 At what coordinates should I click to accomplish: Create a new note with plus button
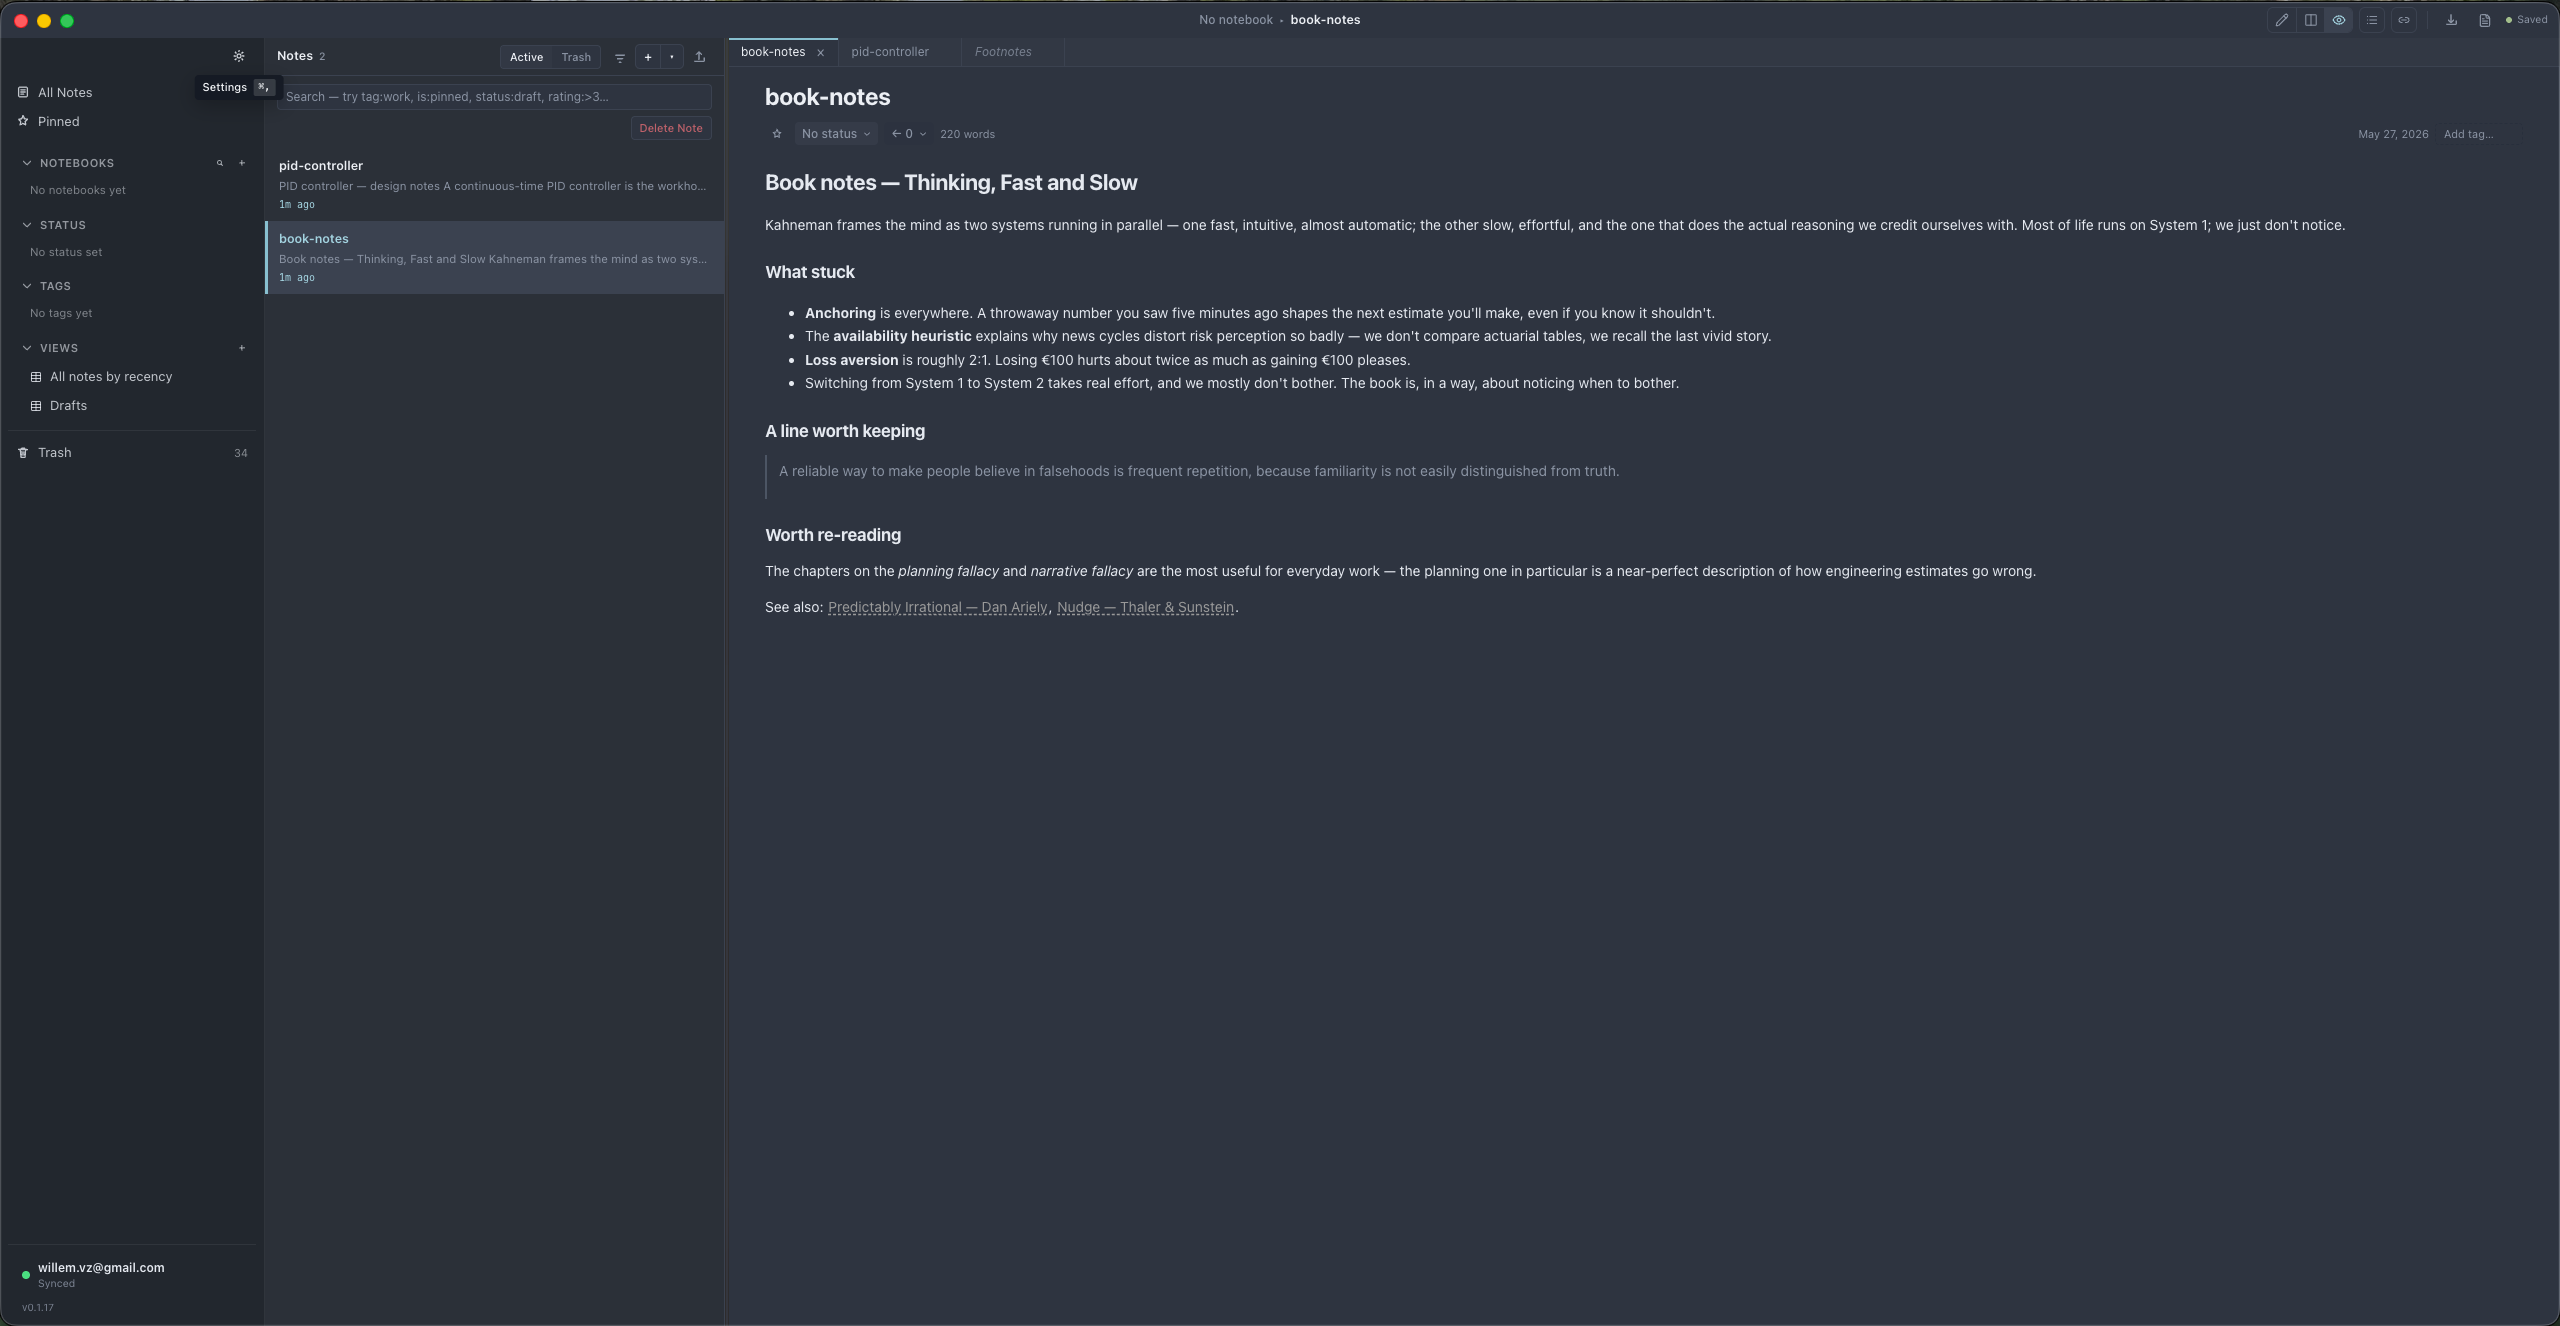[x=648, y=57]
